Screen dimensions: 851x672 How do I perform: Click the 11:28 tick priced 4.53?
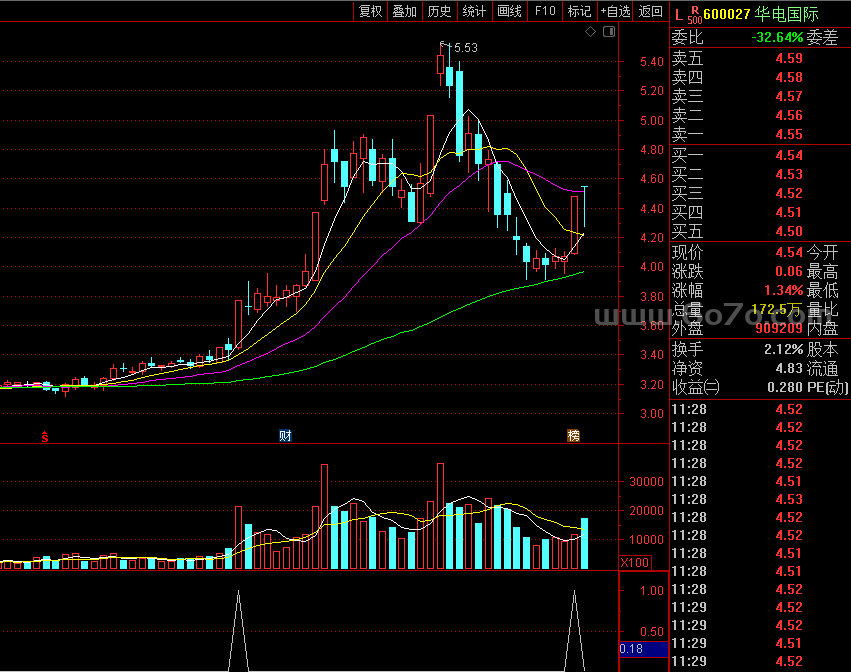[x=789, y=499]
